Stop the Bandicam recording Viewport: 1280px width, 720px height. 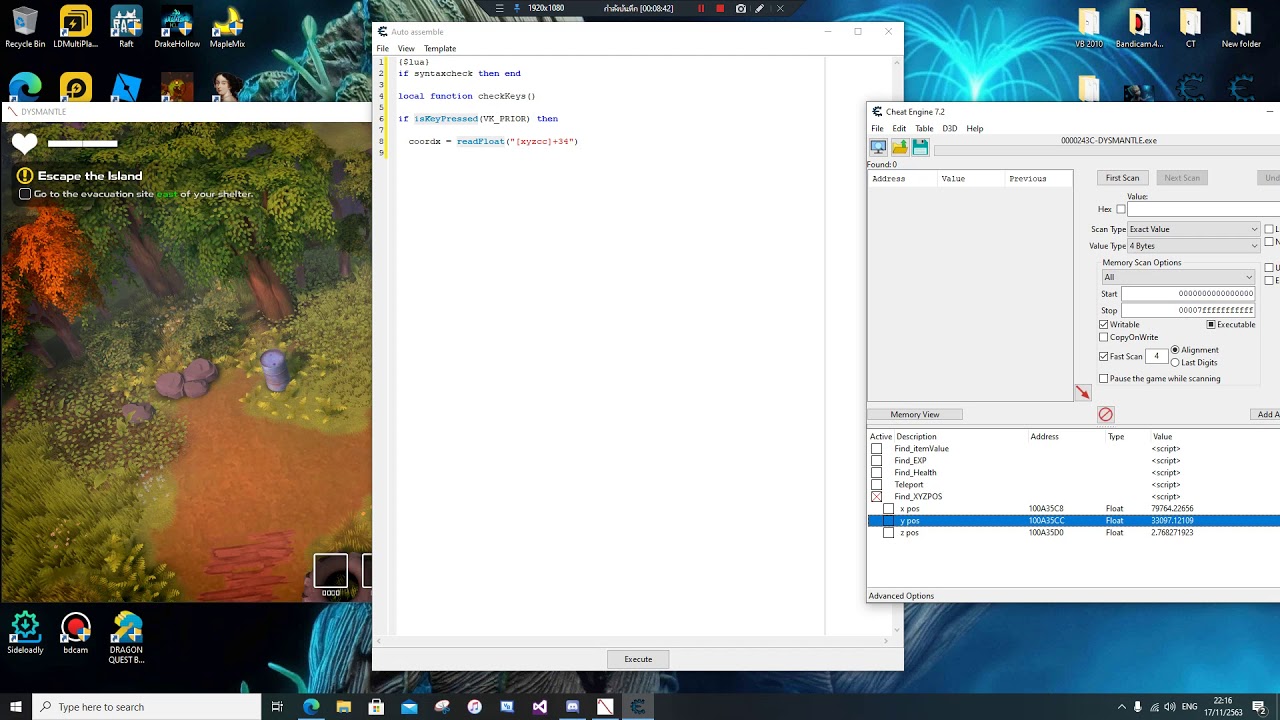(x=720, y=8)
